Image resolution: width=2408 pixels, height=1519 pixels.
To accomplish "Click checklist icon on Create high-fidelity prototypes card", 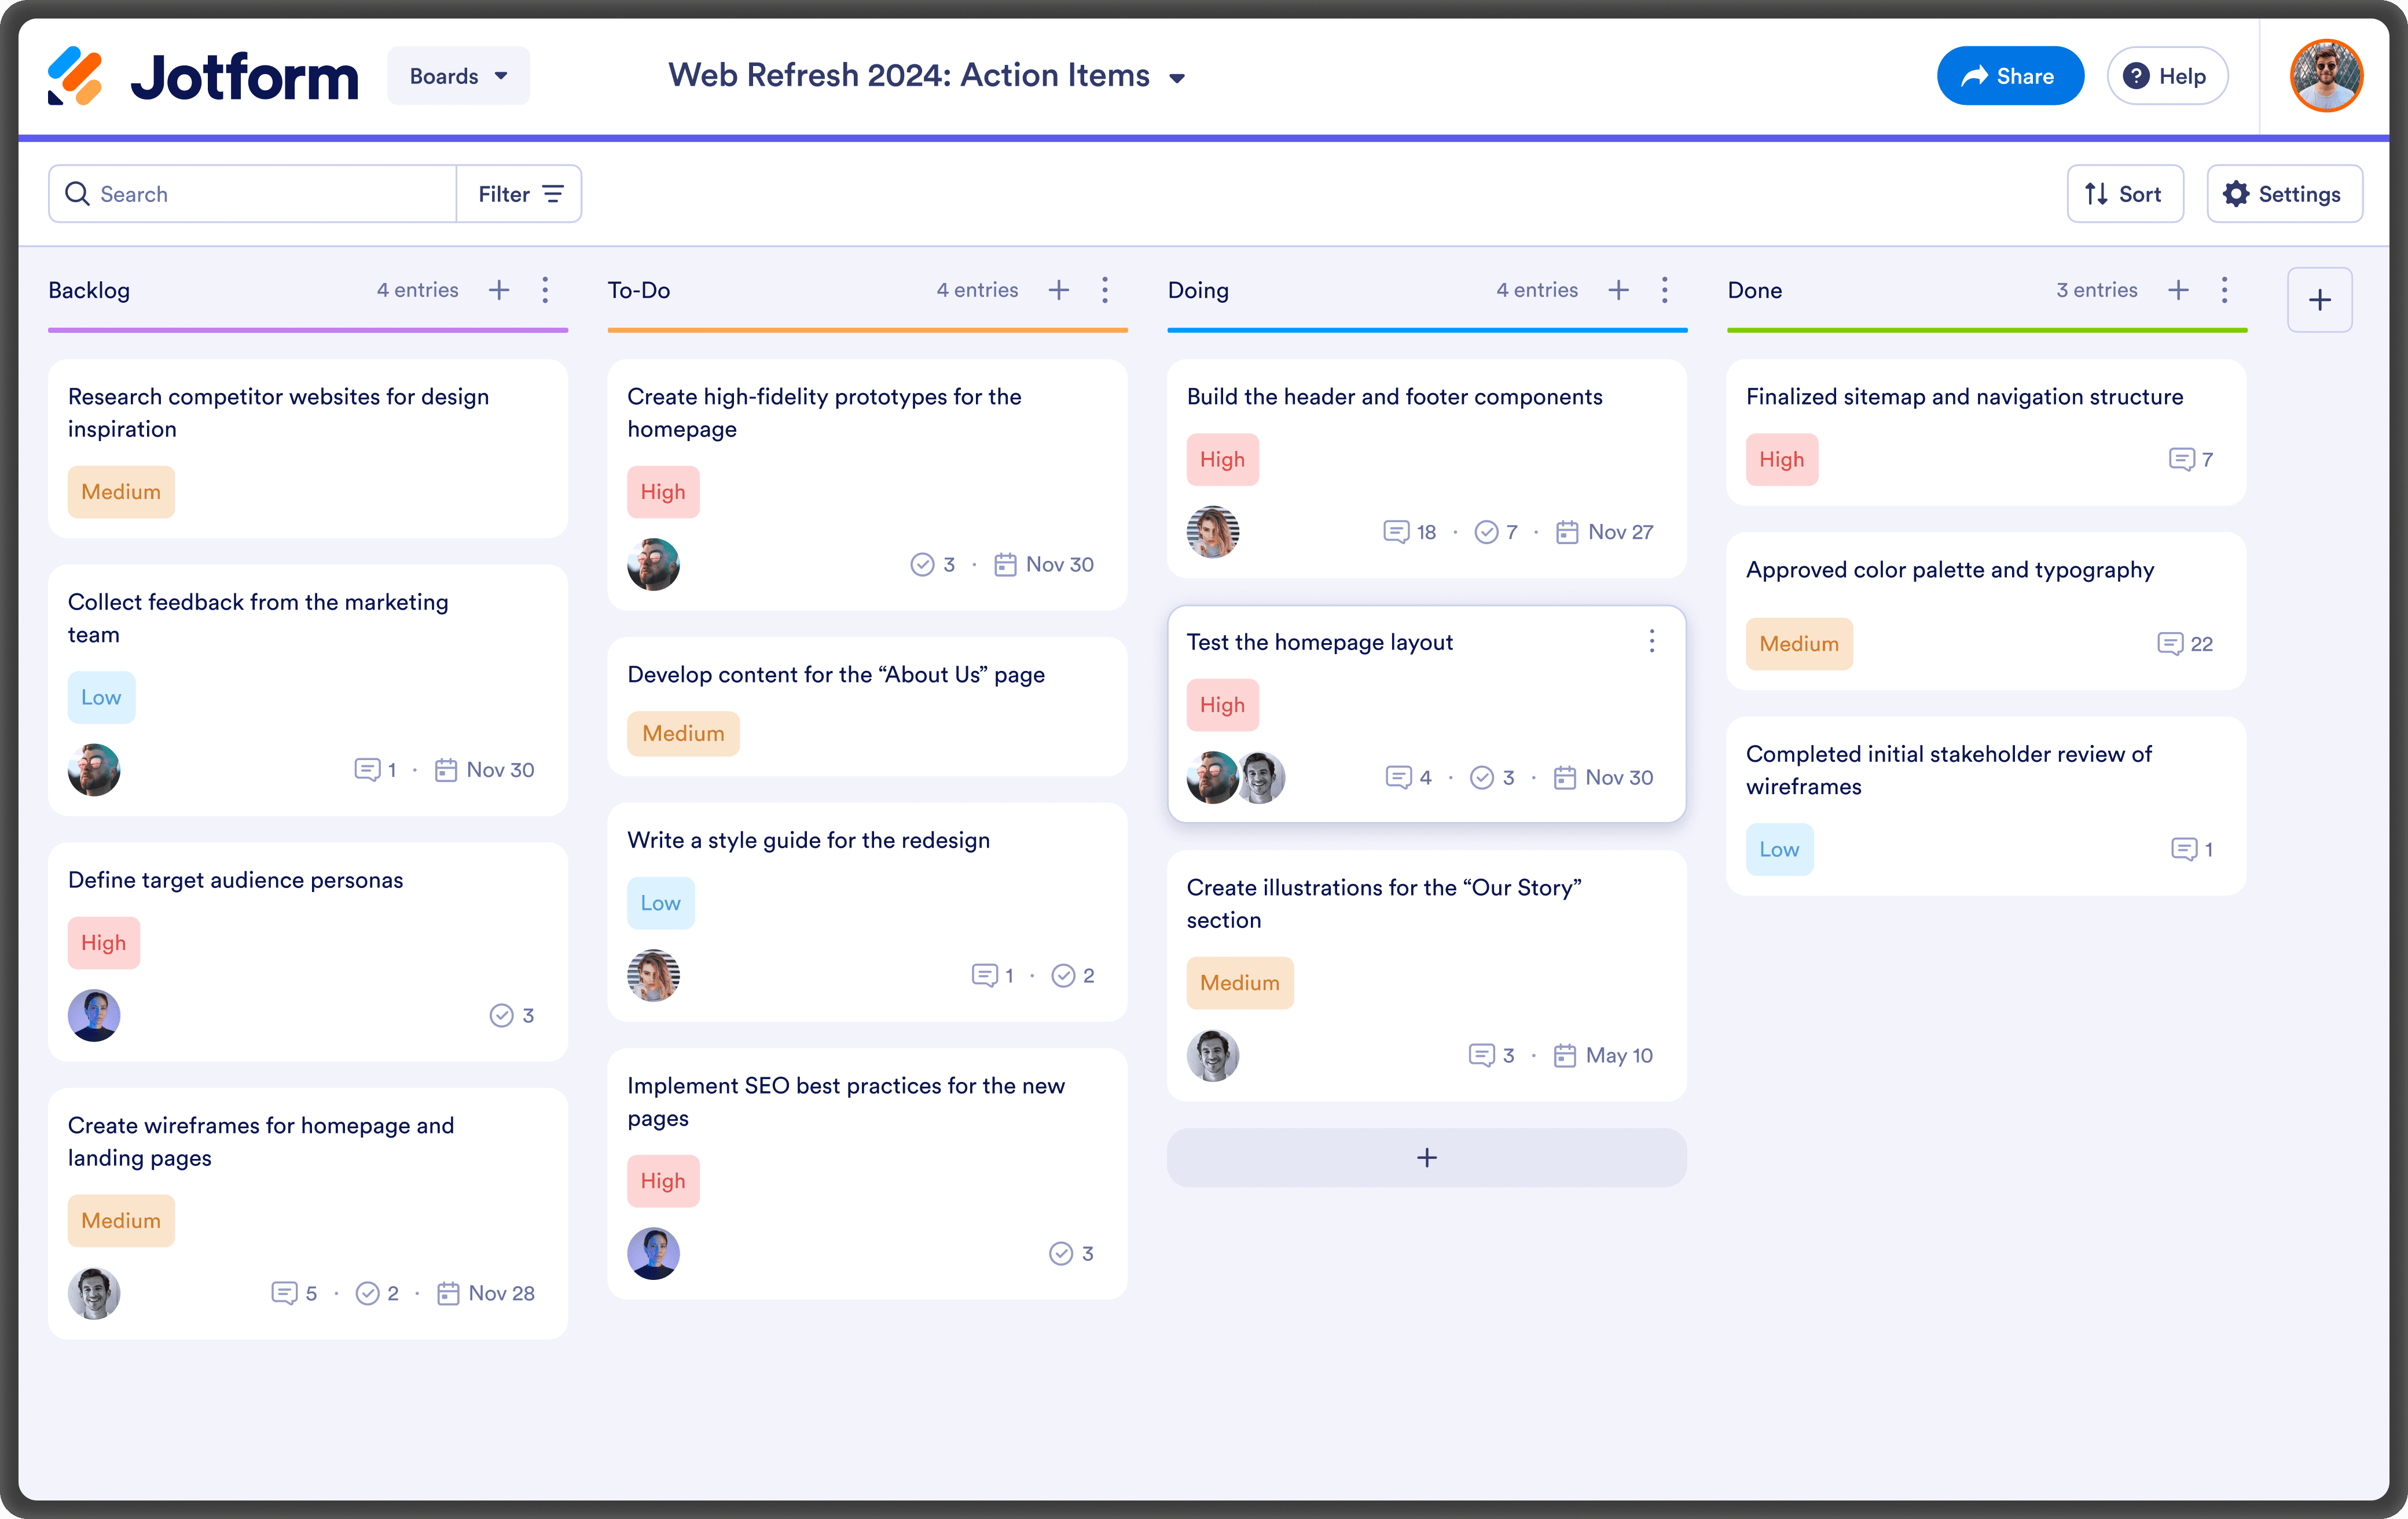I will (922, 564).
